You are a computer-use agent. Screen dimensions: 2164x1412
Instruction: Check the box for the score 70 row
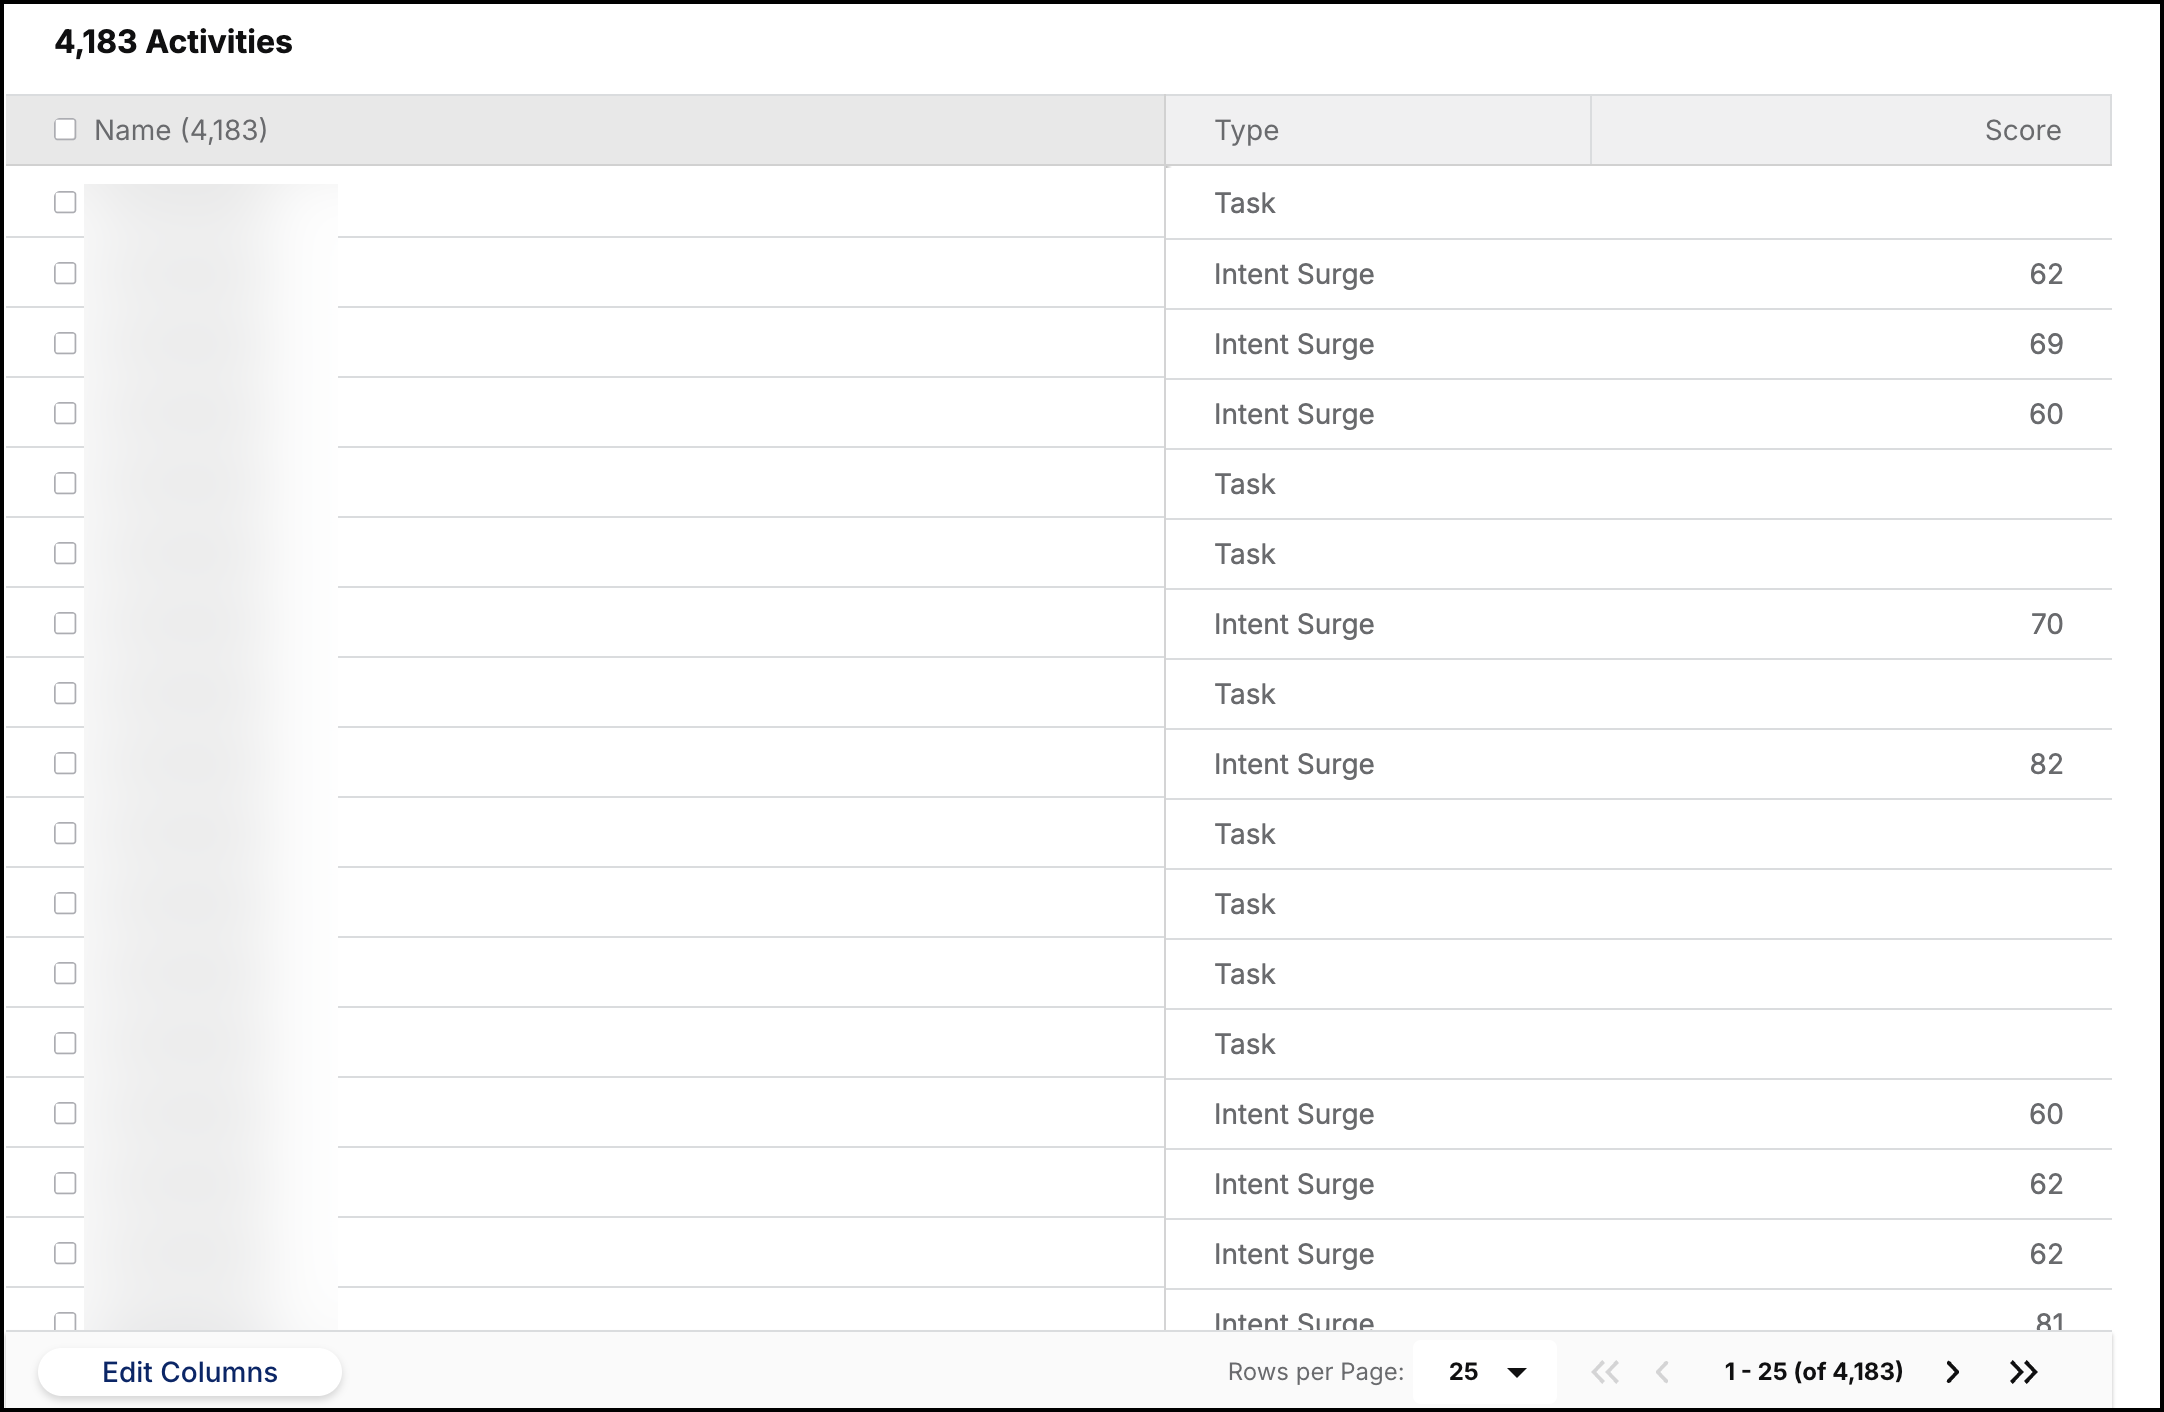pos(65,623)
